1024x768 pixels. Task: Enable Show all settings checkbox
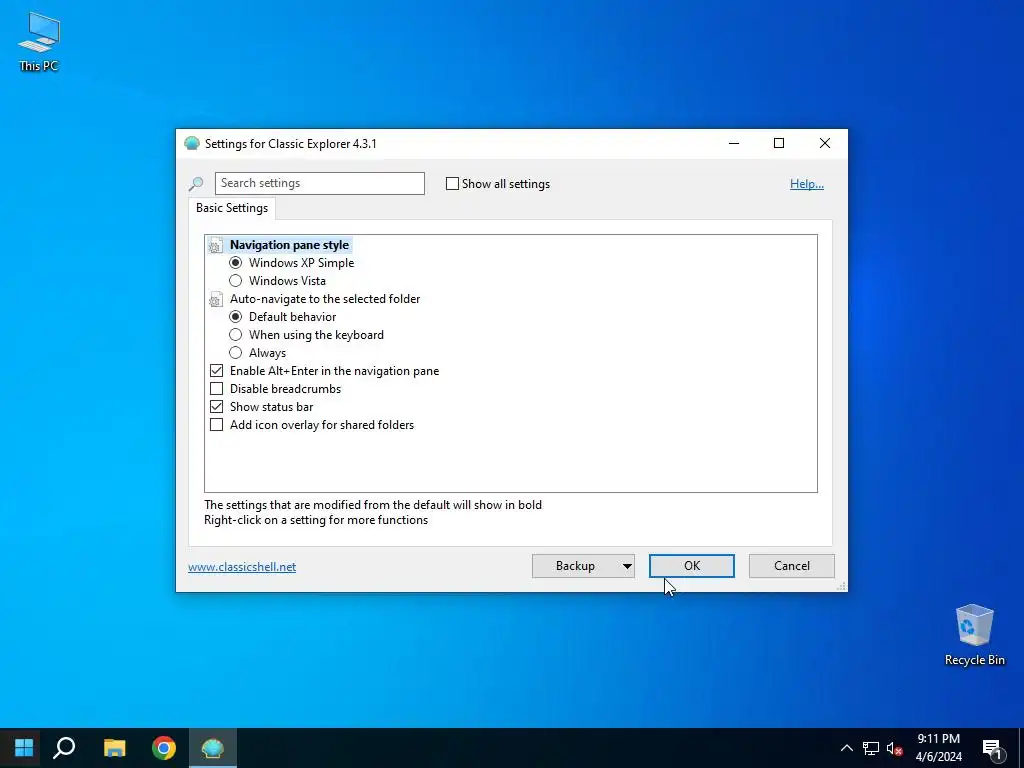[x=452, y=184]
